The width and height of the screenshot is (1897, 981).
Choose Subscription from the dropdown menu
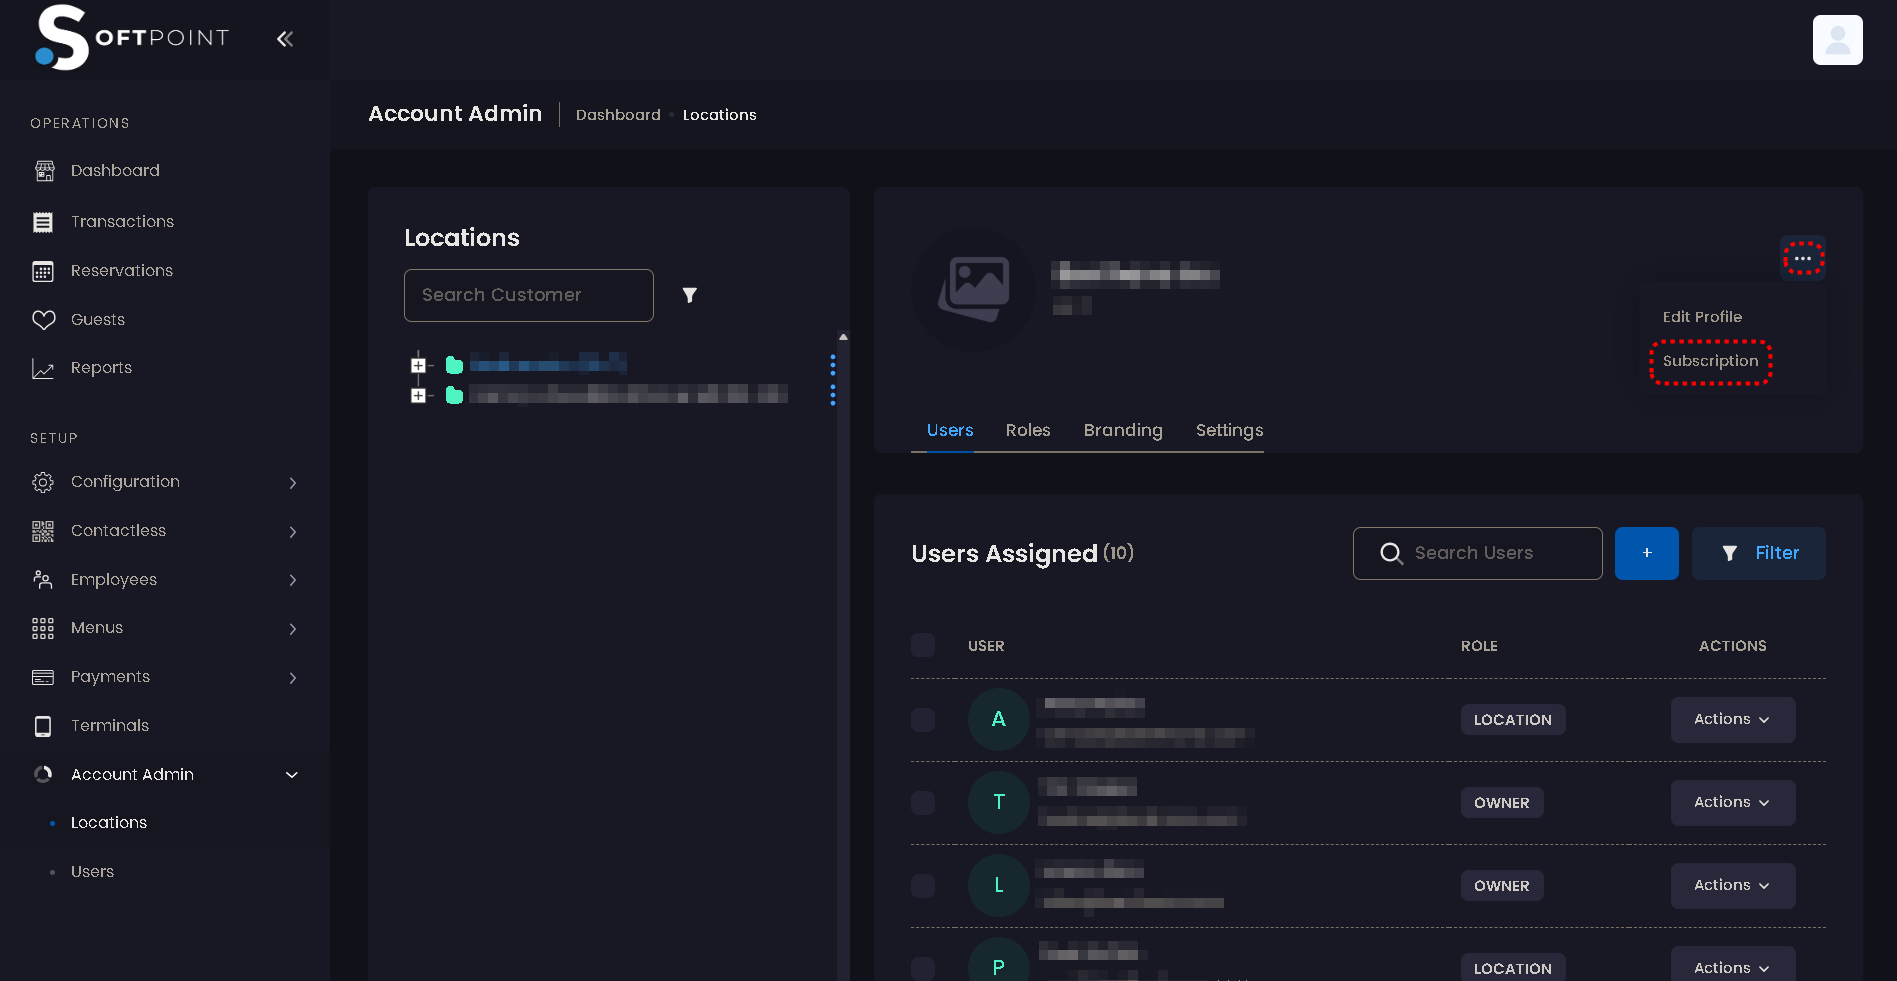tap(1710, 361)
